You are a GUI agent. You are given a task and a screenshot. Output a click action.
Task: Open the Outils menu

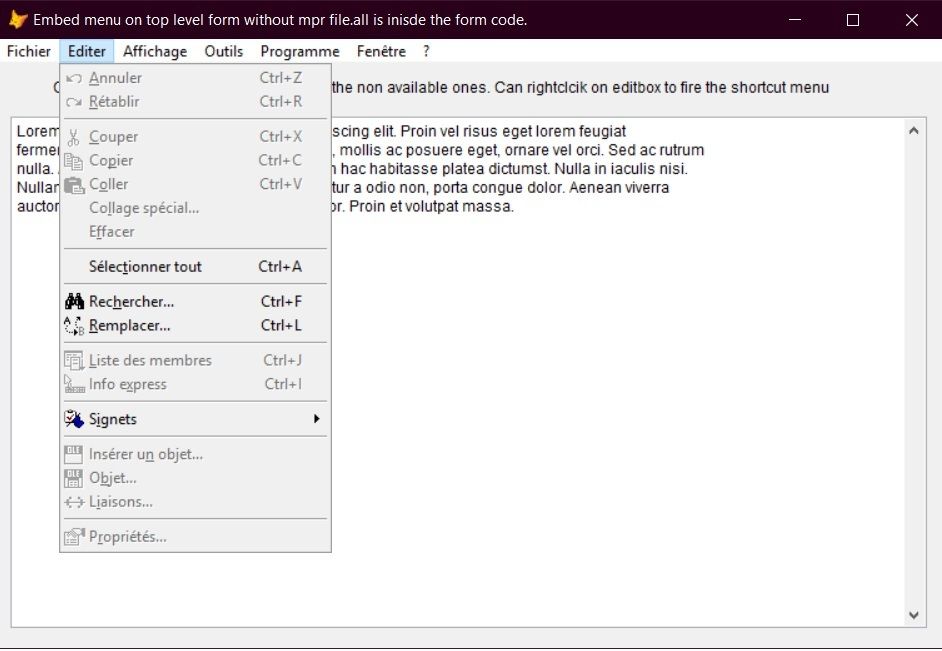tap(222, 51)
